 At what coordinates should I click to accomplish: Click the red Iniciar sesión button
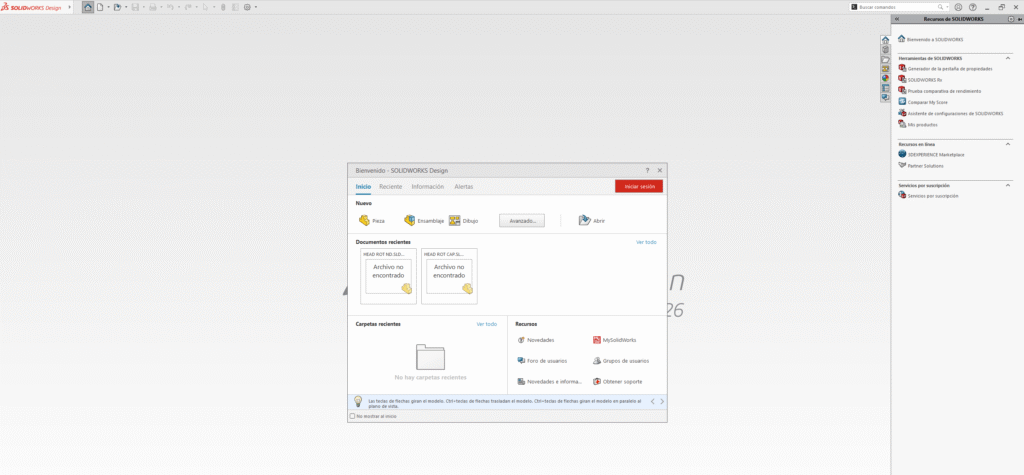(639, 186)
